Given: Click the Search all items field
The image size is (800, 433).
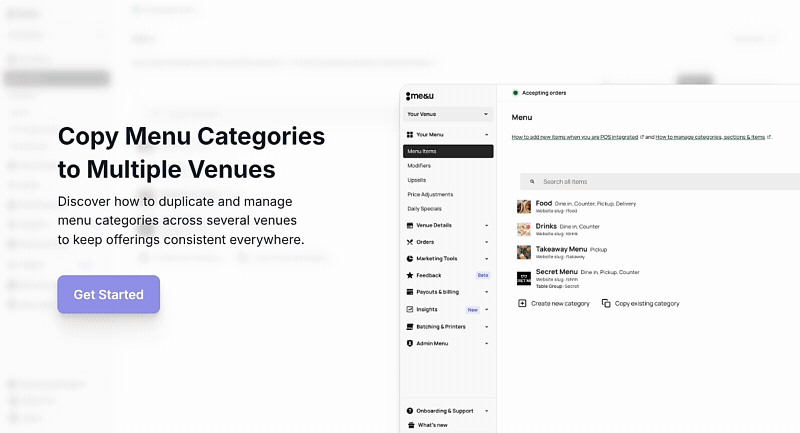Looking at the screenshot, I should [x=660, y=182].
